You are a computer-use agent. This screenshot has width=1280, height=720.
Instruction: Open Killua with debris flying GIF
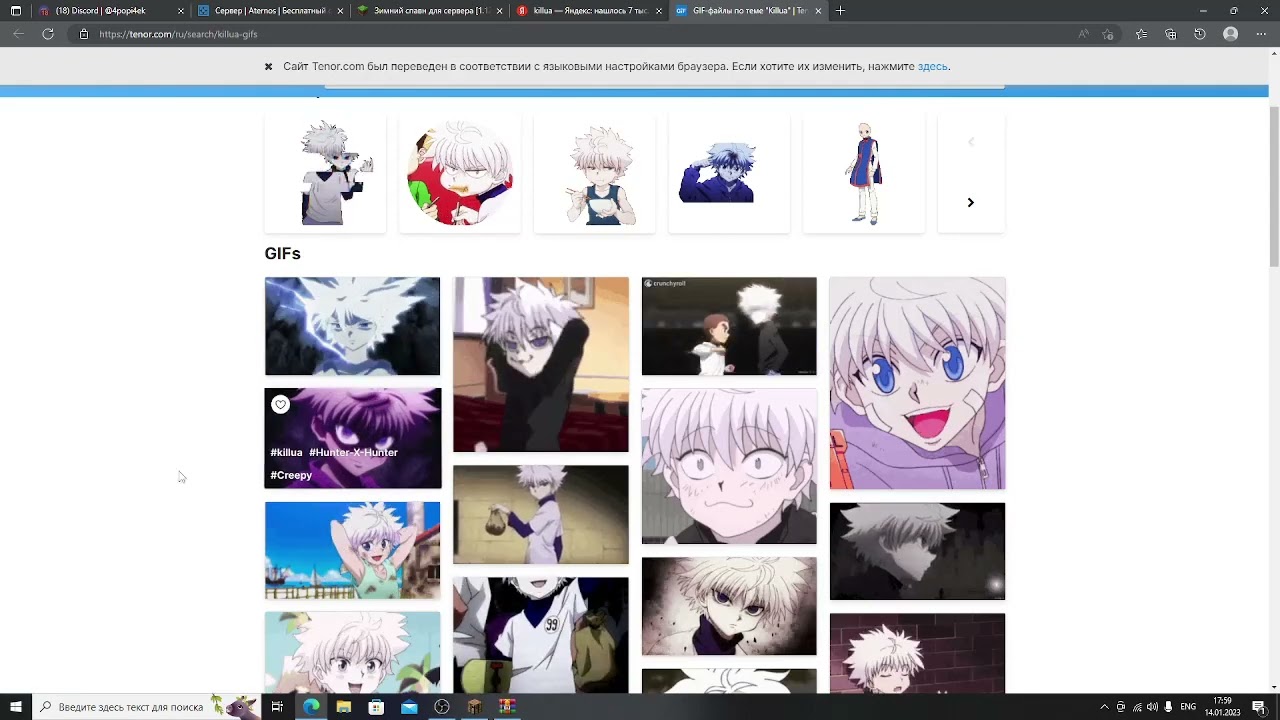729,606
